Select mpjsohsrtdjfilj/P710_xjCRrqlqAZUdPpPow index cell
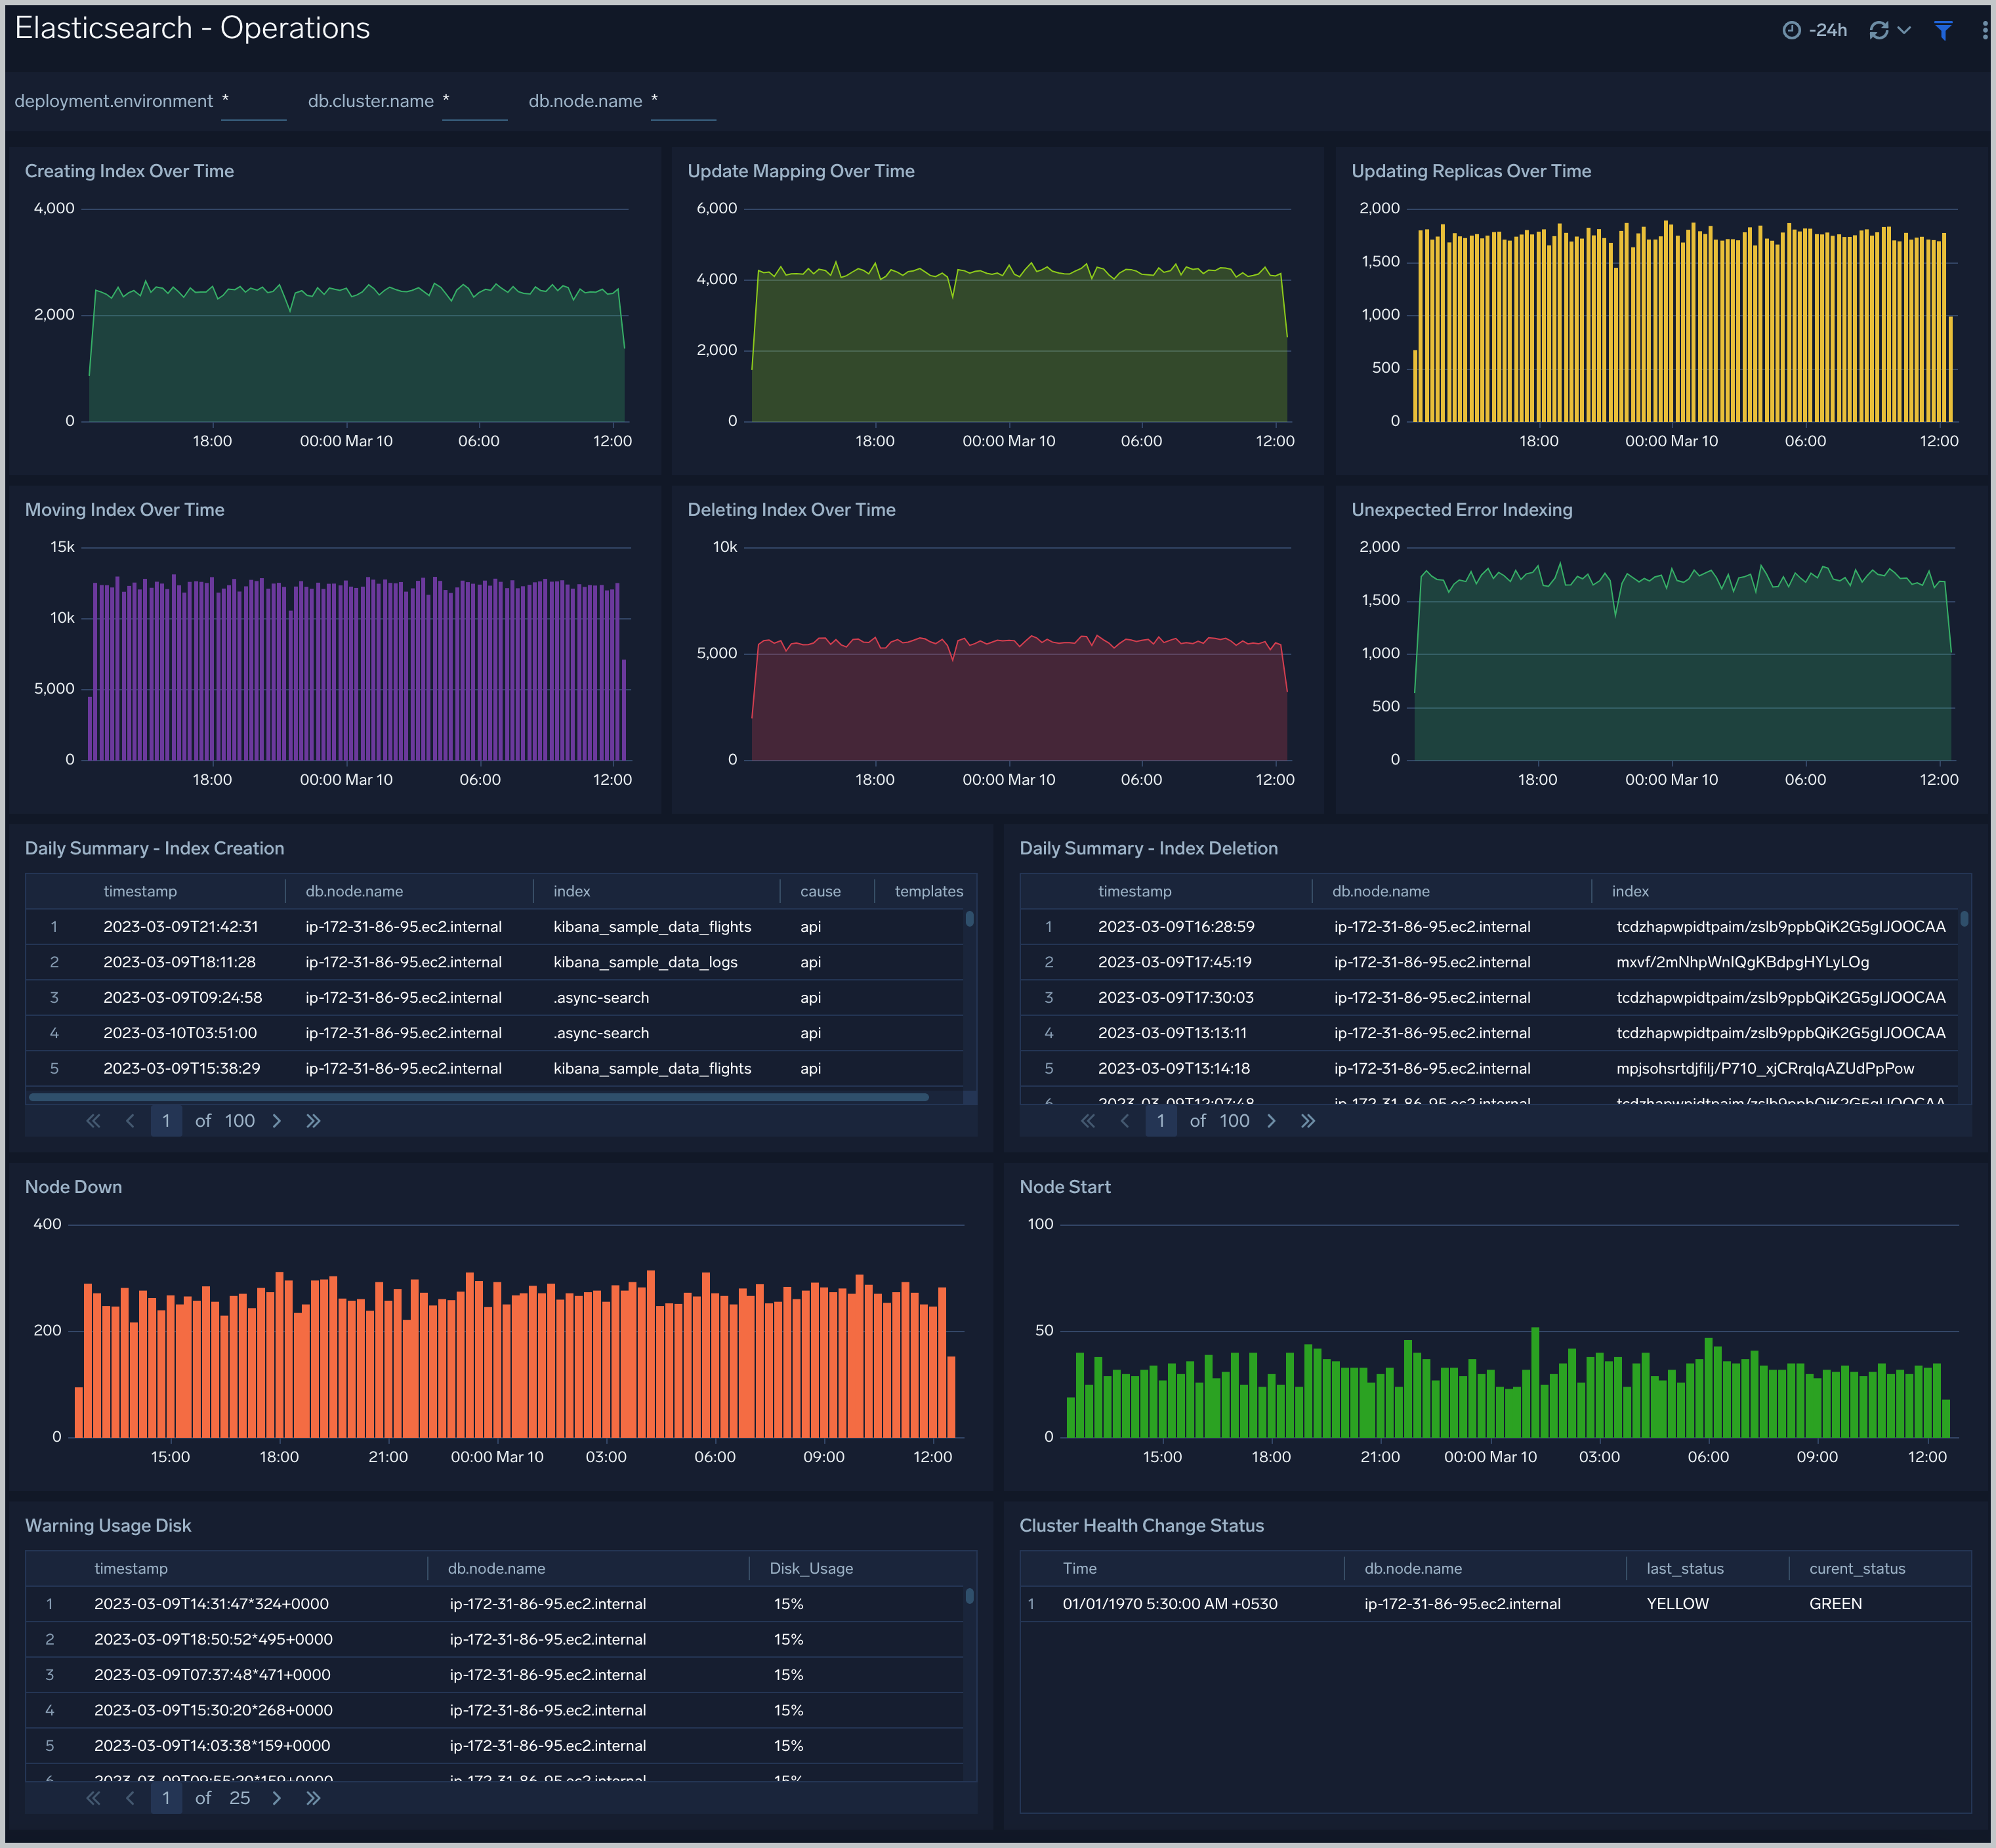The image size is (1996, 1848). 1765,1068
